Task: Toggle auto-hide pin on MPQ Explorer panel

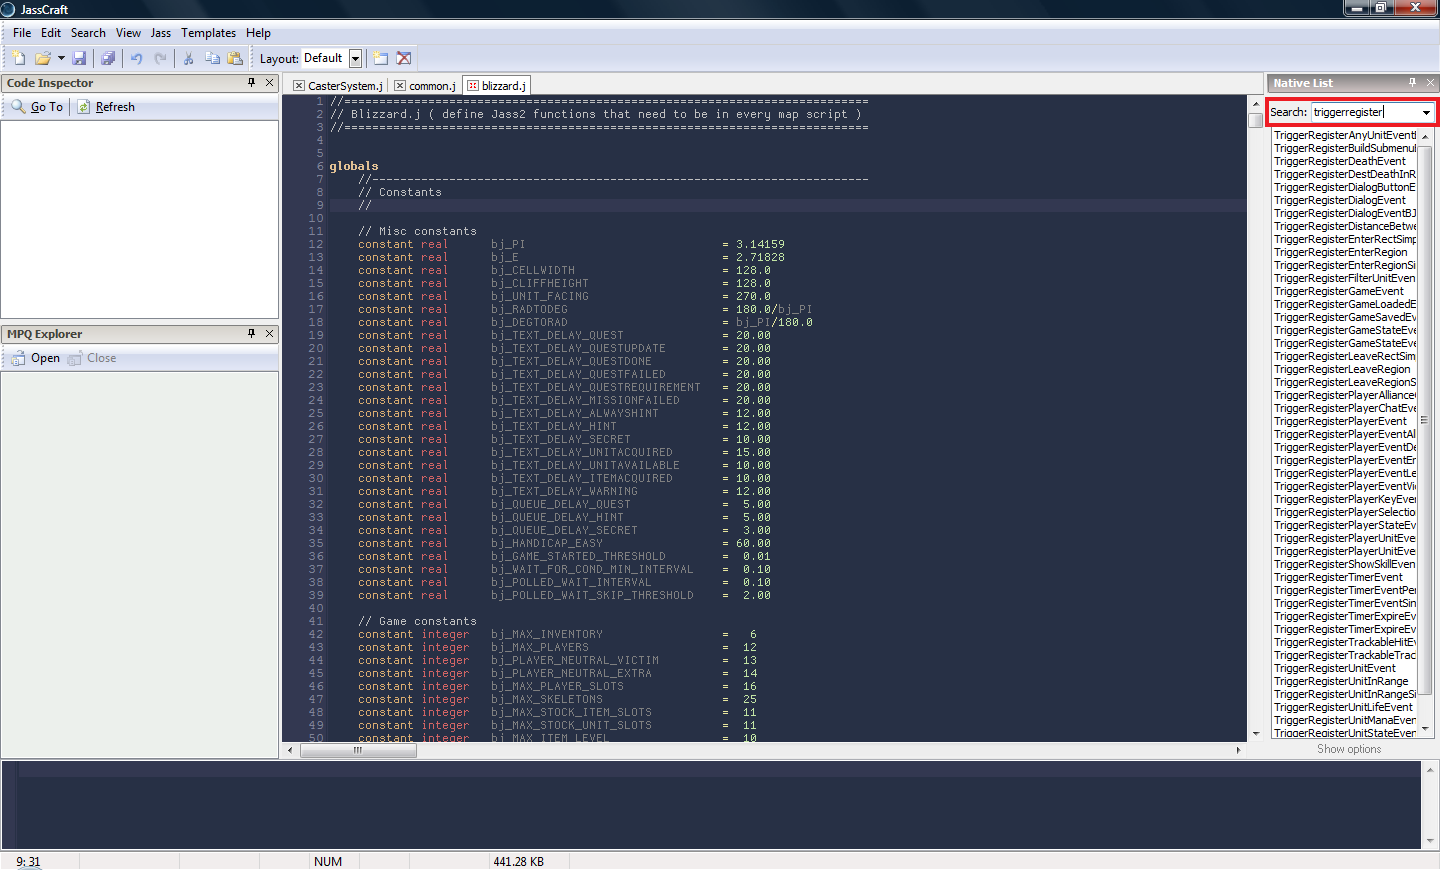Action: [251, 334]
